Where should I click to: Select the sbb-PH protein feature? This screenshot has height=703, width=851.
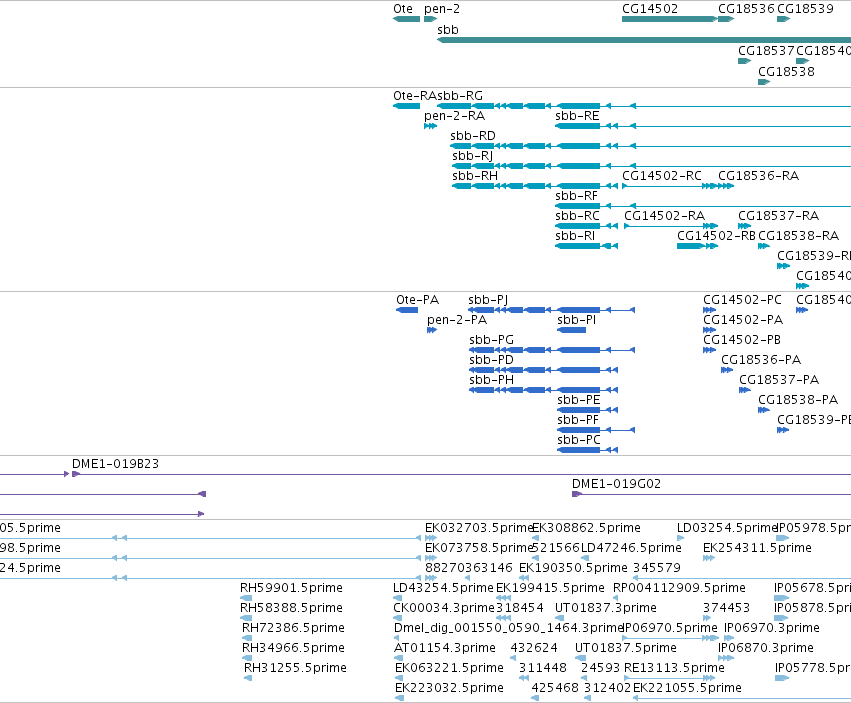coord(543,390)
